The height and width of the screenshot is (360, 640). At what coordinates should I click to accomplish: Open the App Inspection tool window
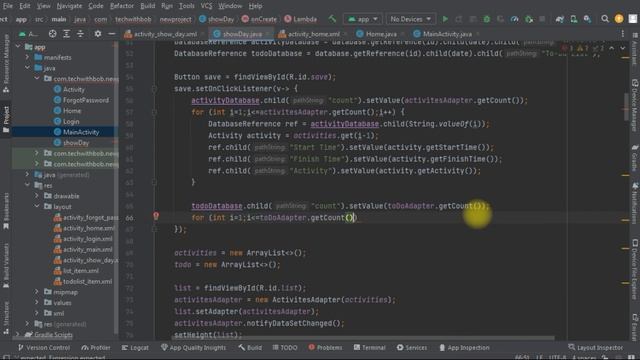point(464,347)
